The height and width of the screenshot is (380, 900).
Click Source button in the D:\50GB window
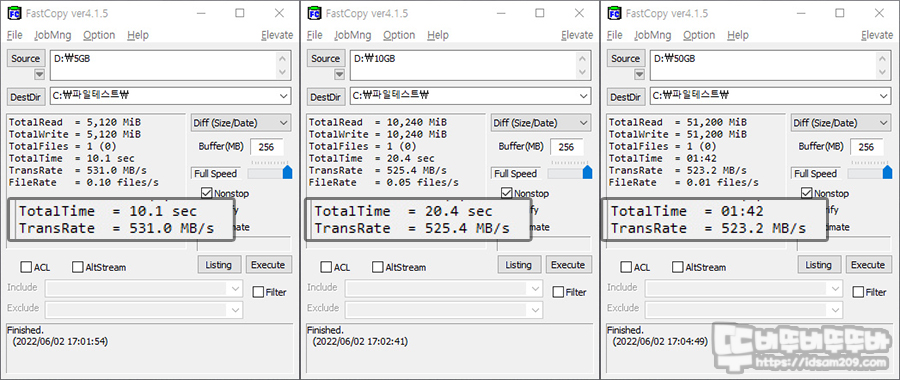pyautogui.click(x=626, y=59)
